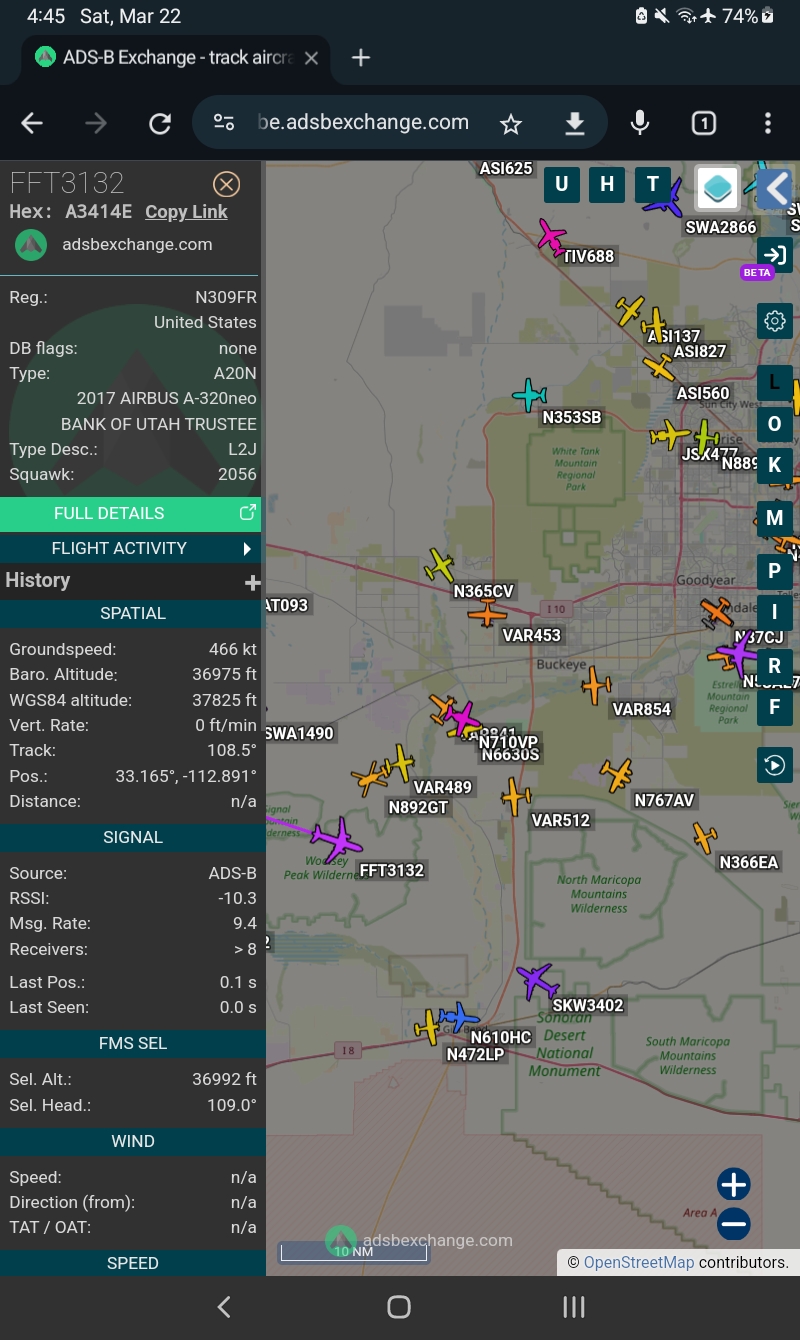Click the SPATIAL section header
Image resolution: width=800 pixels, height=1340 pixels.
pyautogui.click(x=133, y=613)
